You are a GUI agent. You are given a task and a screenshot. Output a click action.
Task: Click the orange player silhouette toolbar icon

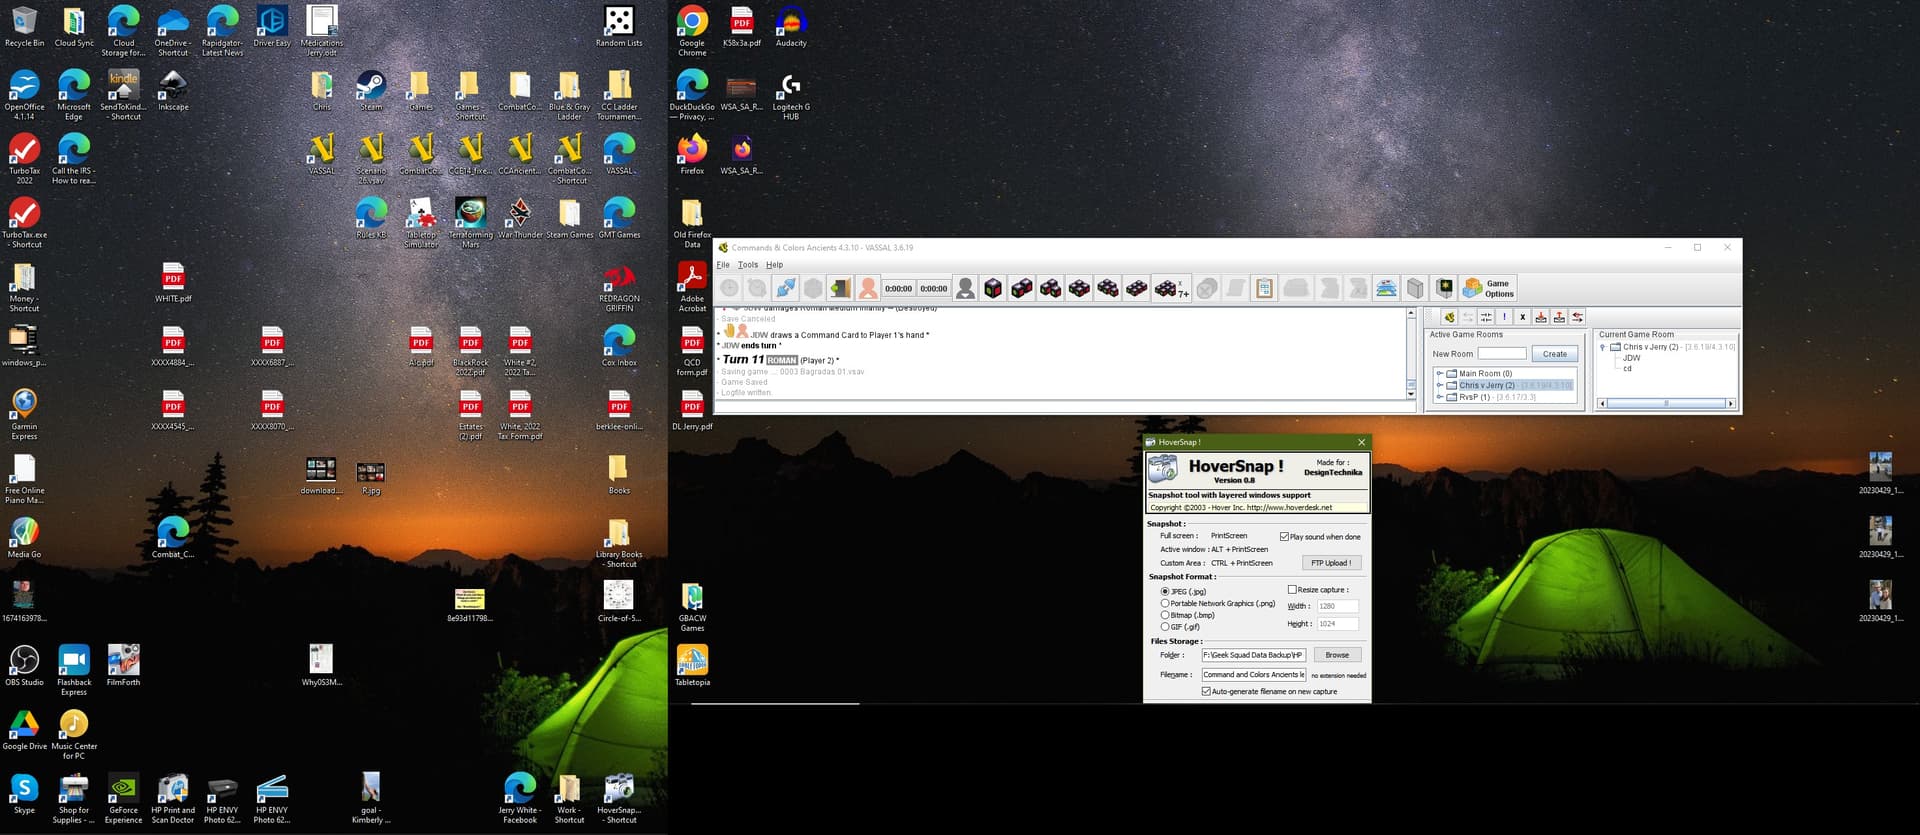[868, 289]
